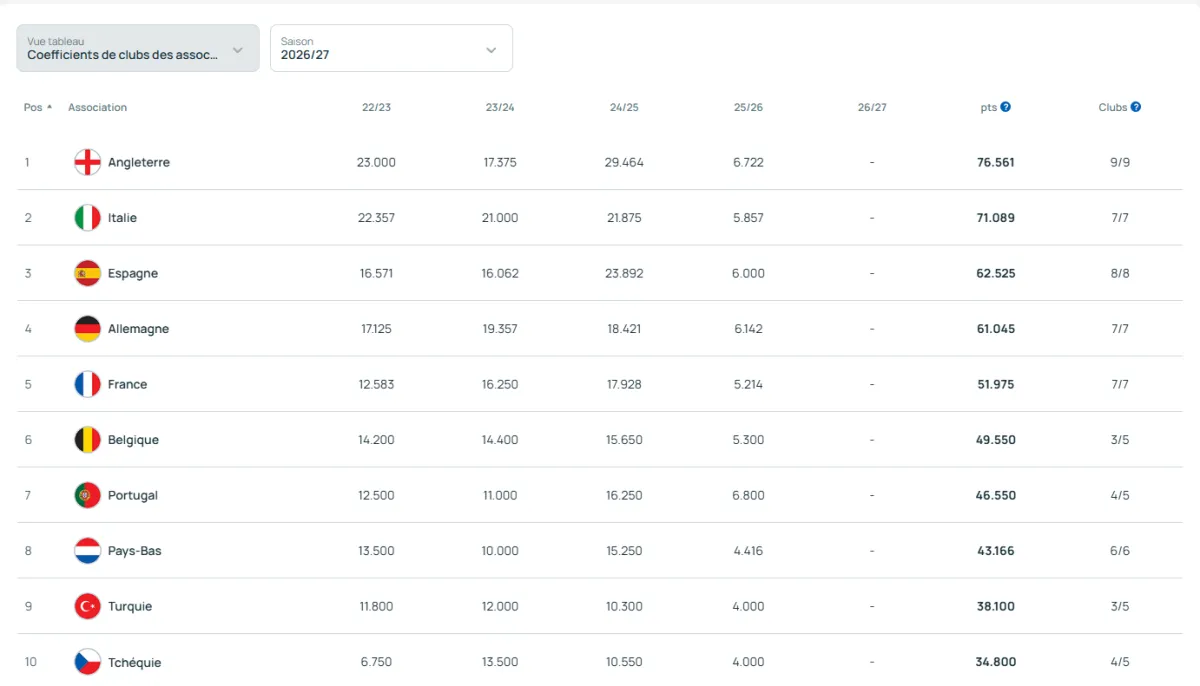Select the 22/23 column header
The image size is (1200, 686).
[376, 107]
